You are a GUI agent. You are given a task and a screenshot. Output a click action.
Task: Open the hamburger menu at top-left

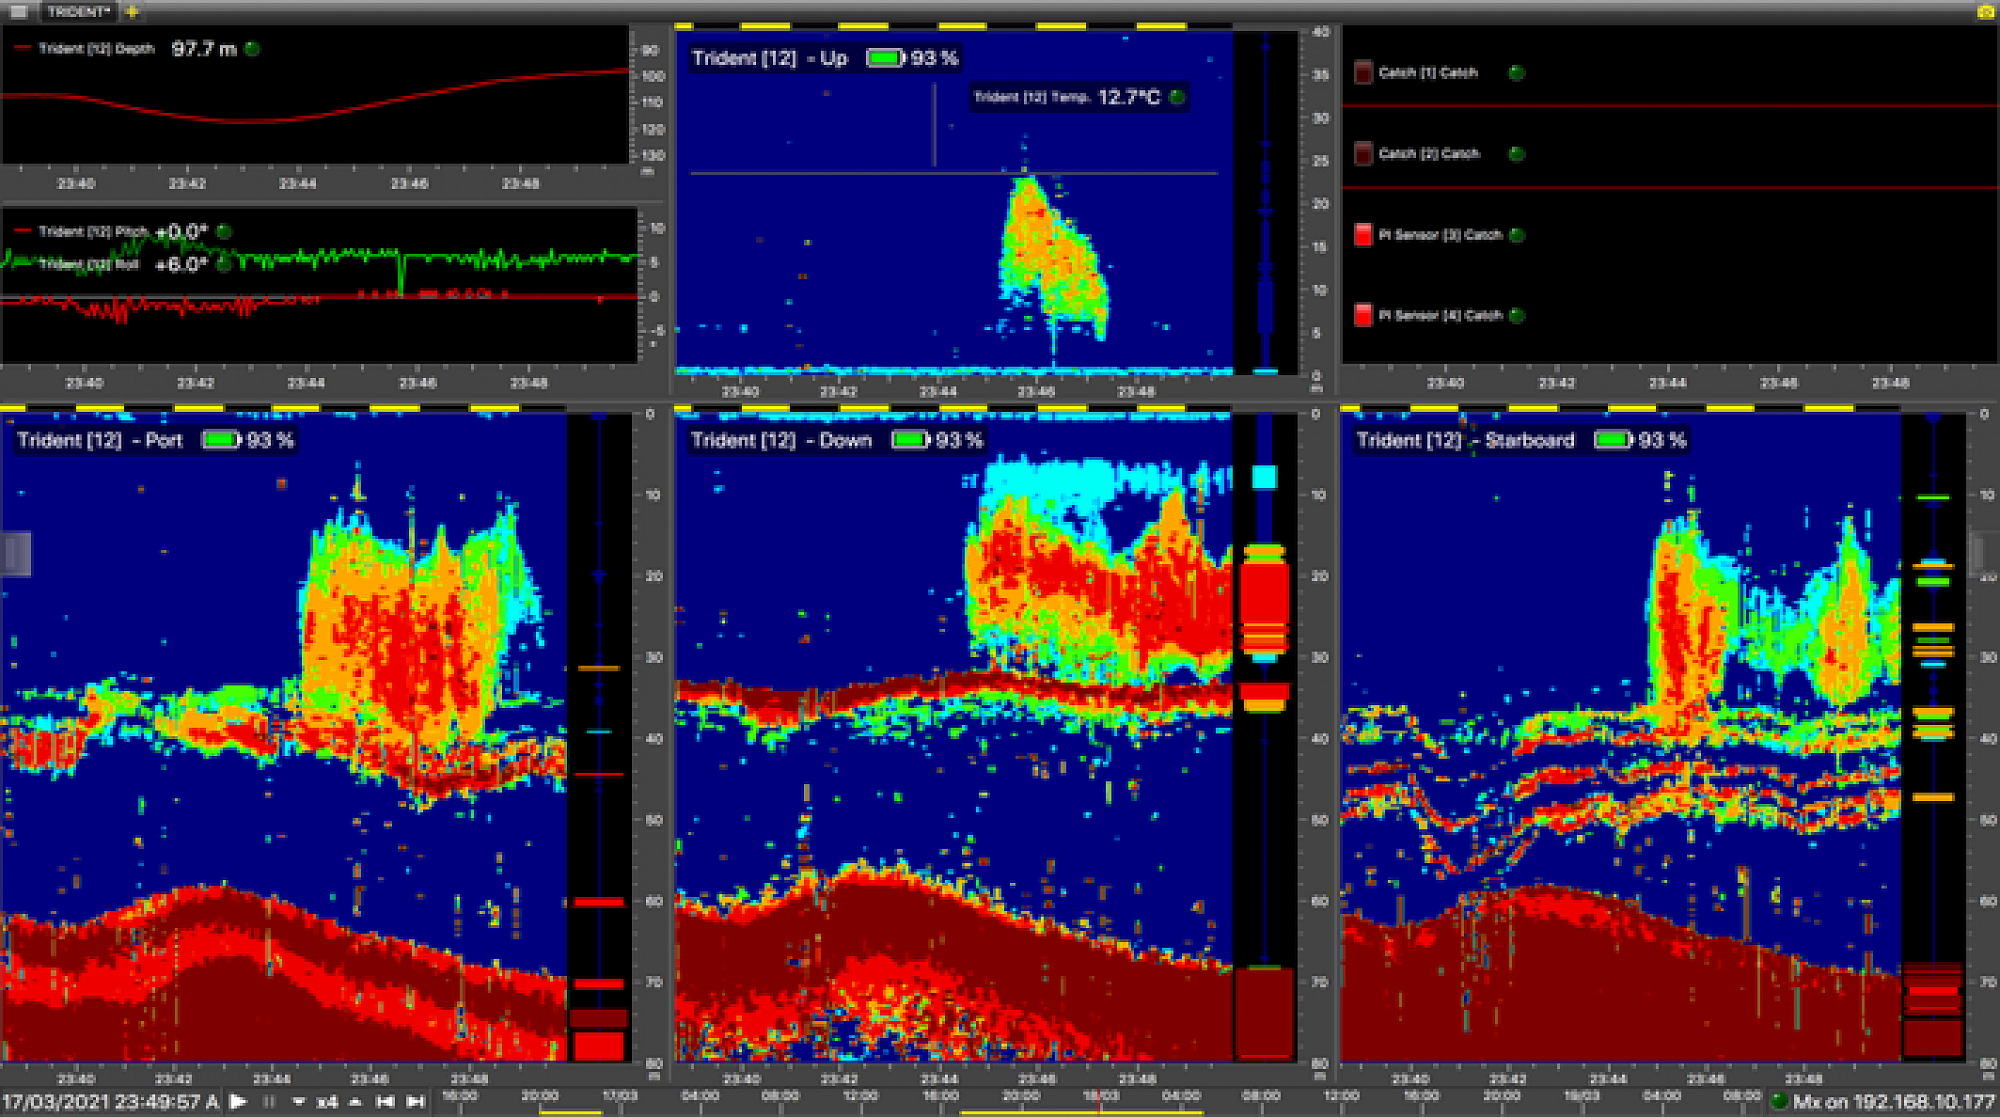(x=18, y=11)
